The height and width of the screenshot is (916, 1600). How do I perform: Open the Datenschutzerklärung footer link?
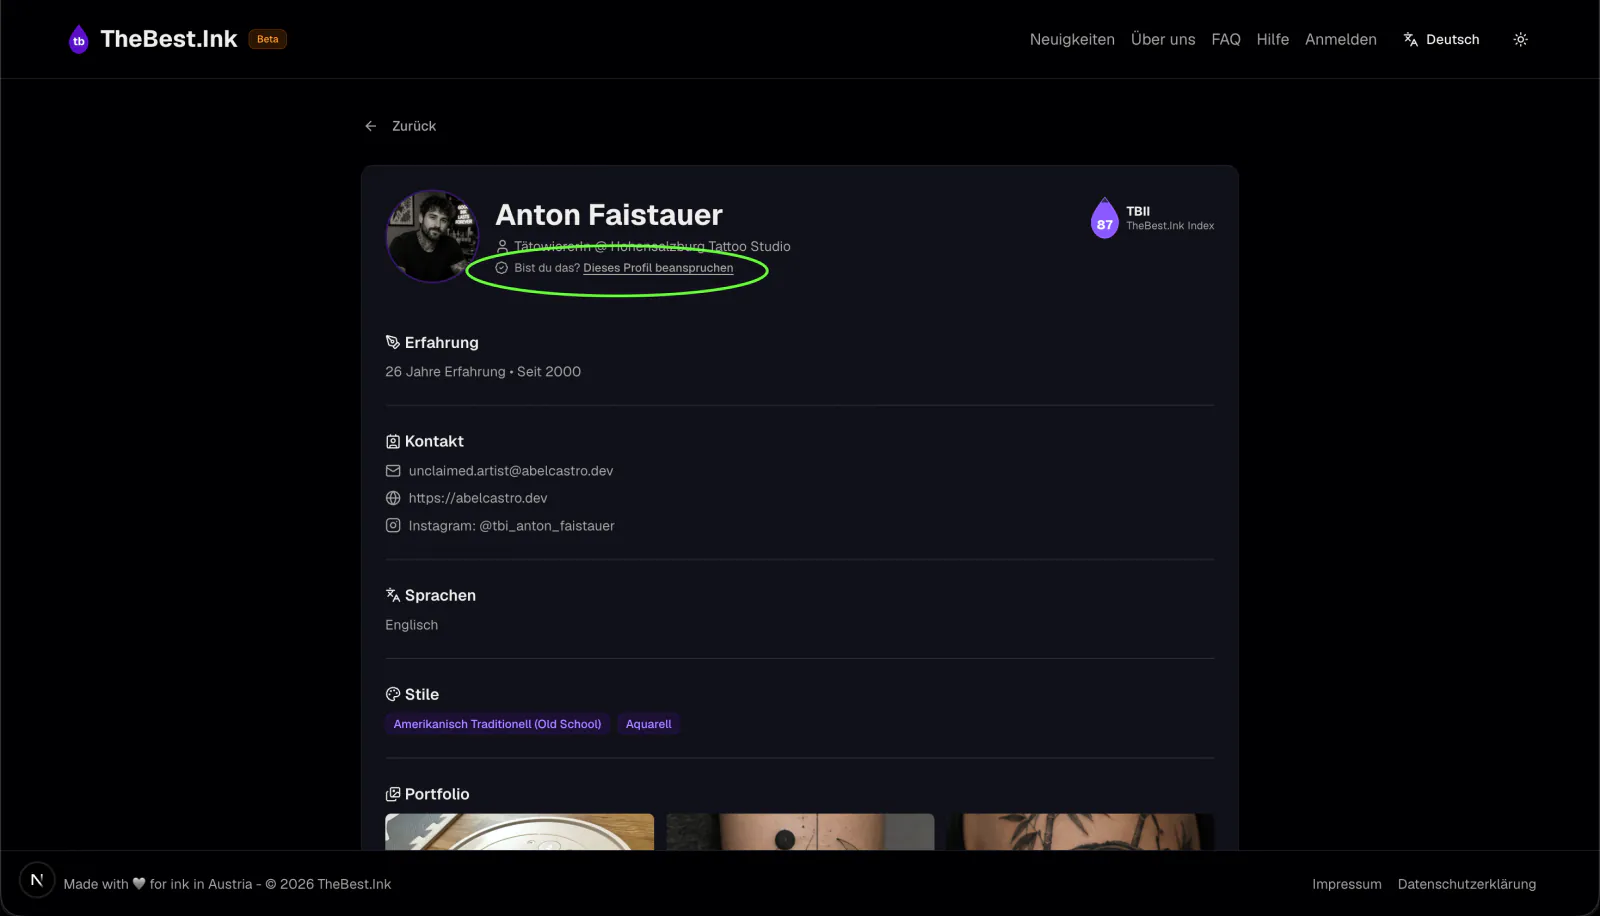pyautogui.click(x=1467, y=884)
